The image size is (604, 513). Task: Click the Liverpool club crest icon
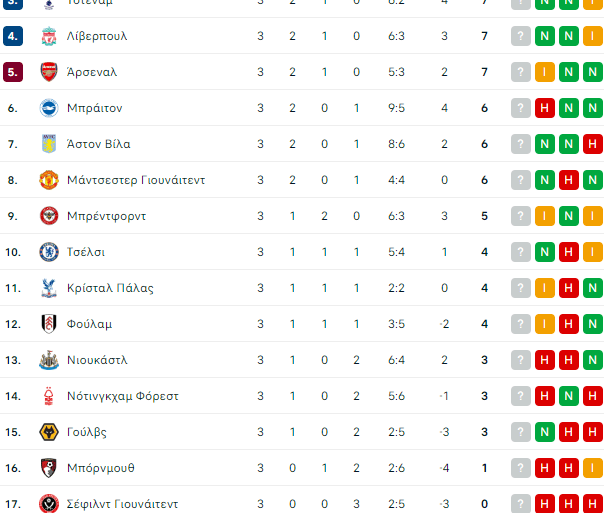[49, 36]
